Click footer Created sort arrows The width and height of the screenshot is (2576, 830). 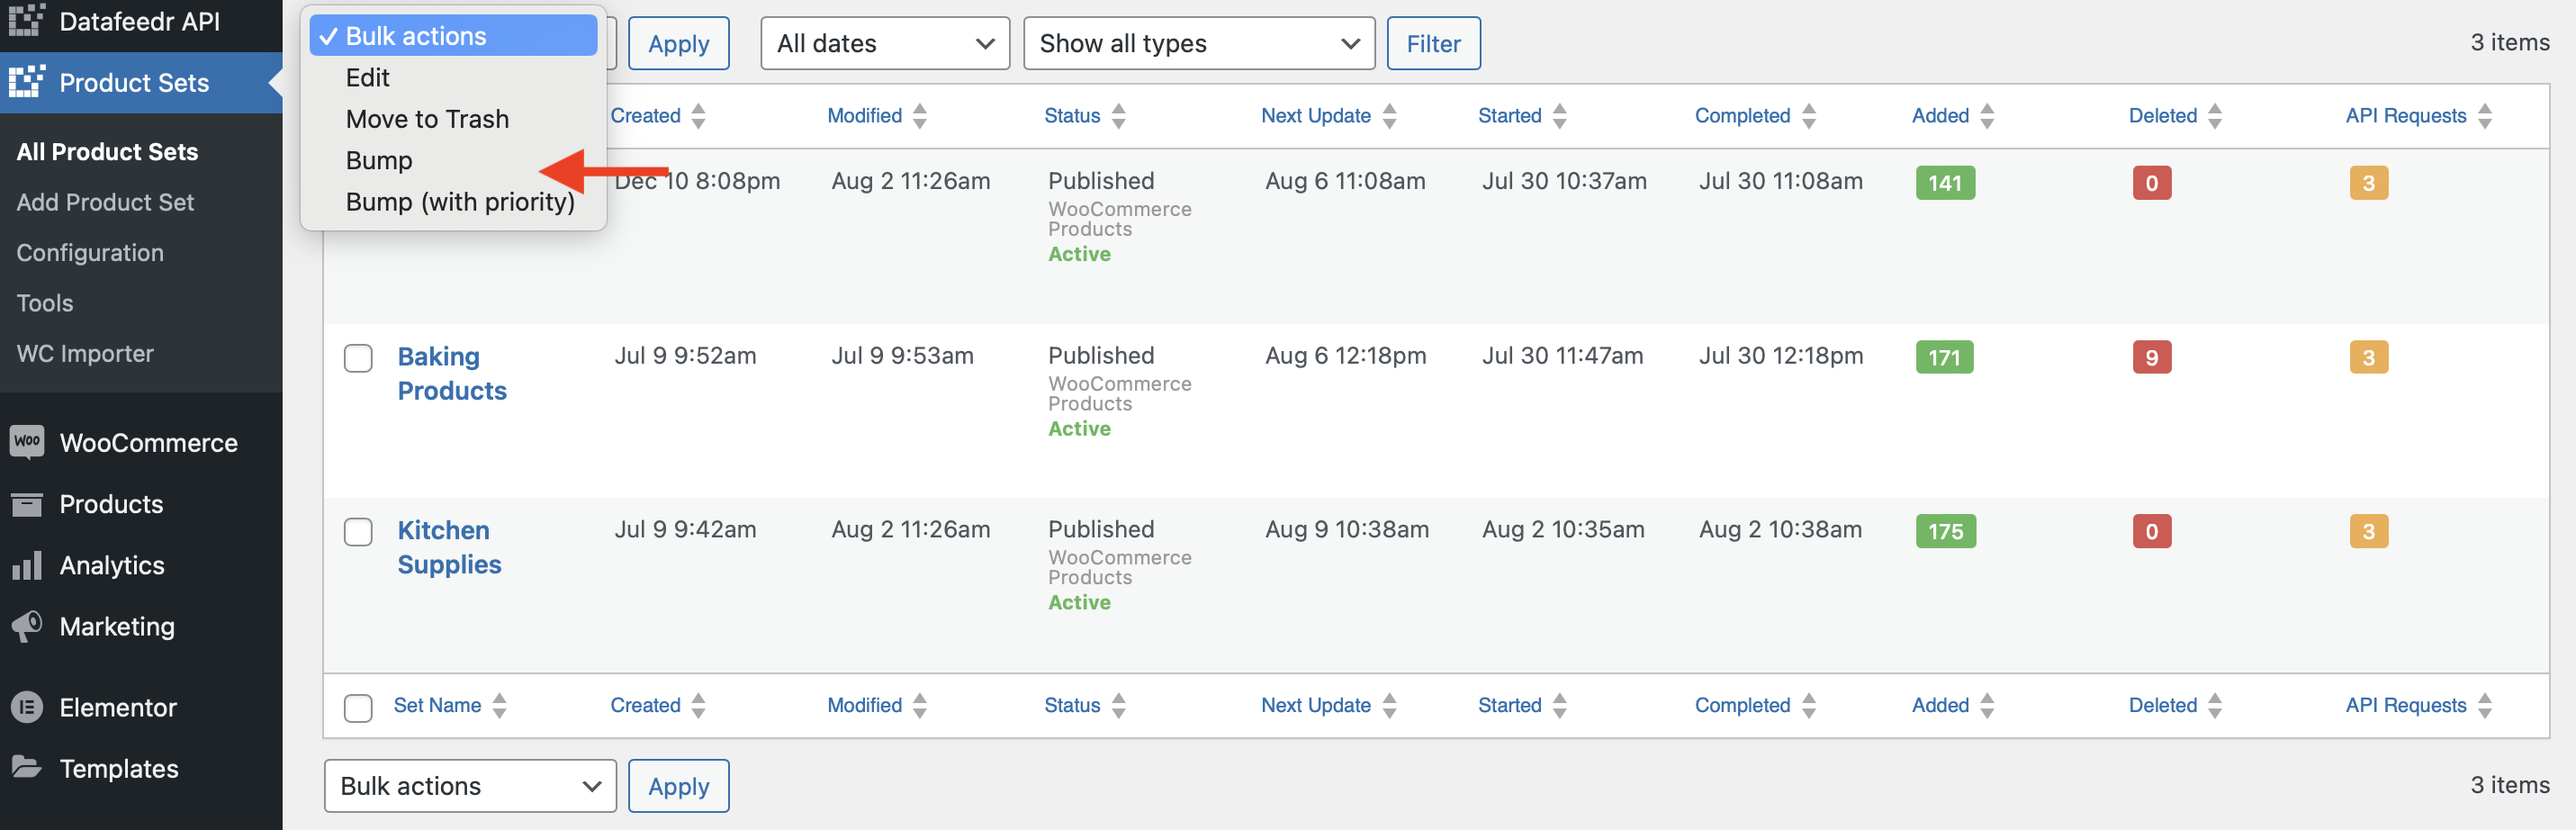[698, 706]
